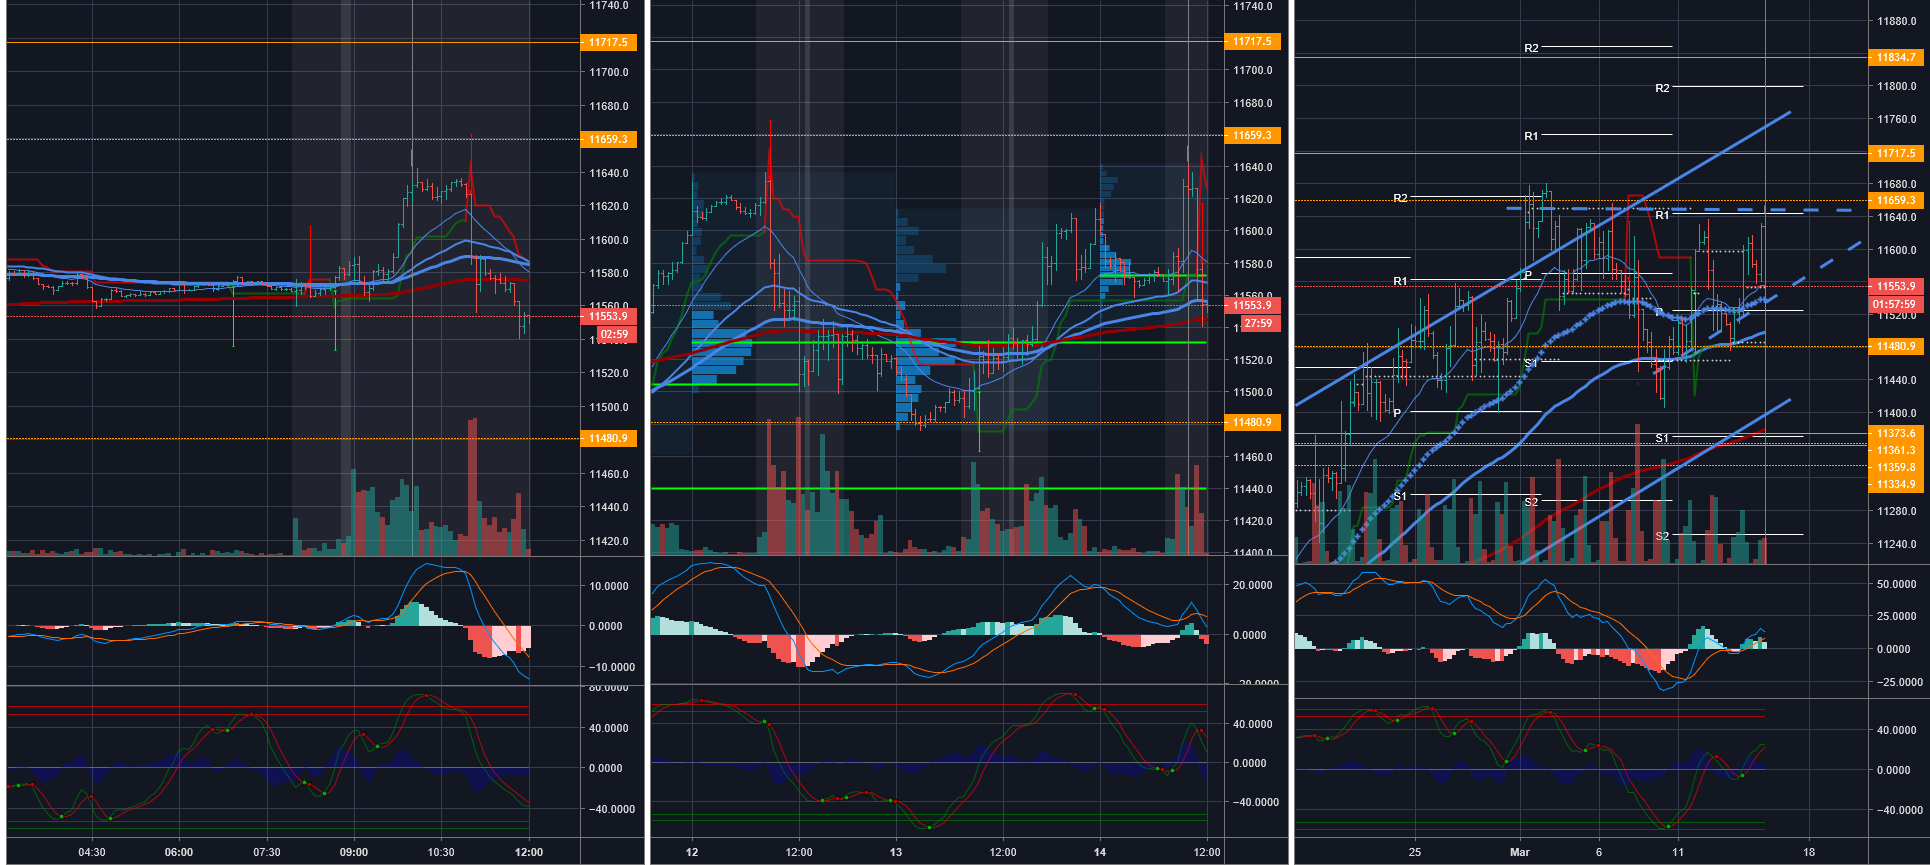The image size is (1930, 865).
Task: Click the date label 25 on the right chart axis
Action: pyautogui.click(x=1415, y=852)
